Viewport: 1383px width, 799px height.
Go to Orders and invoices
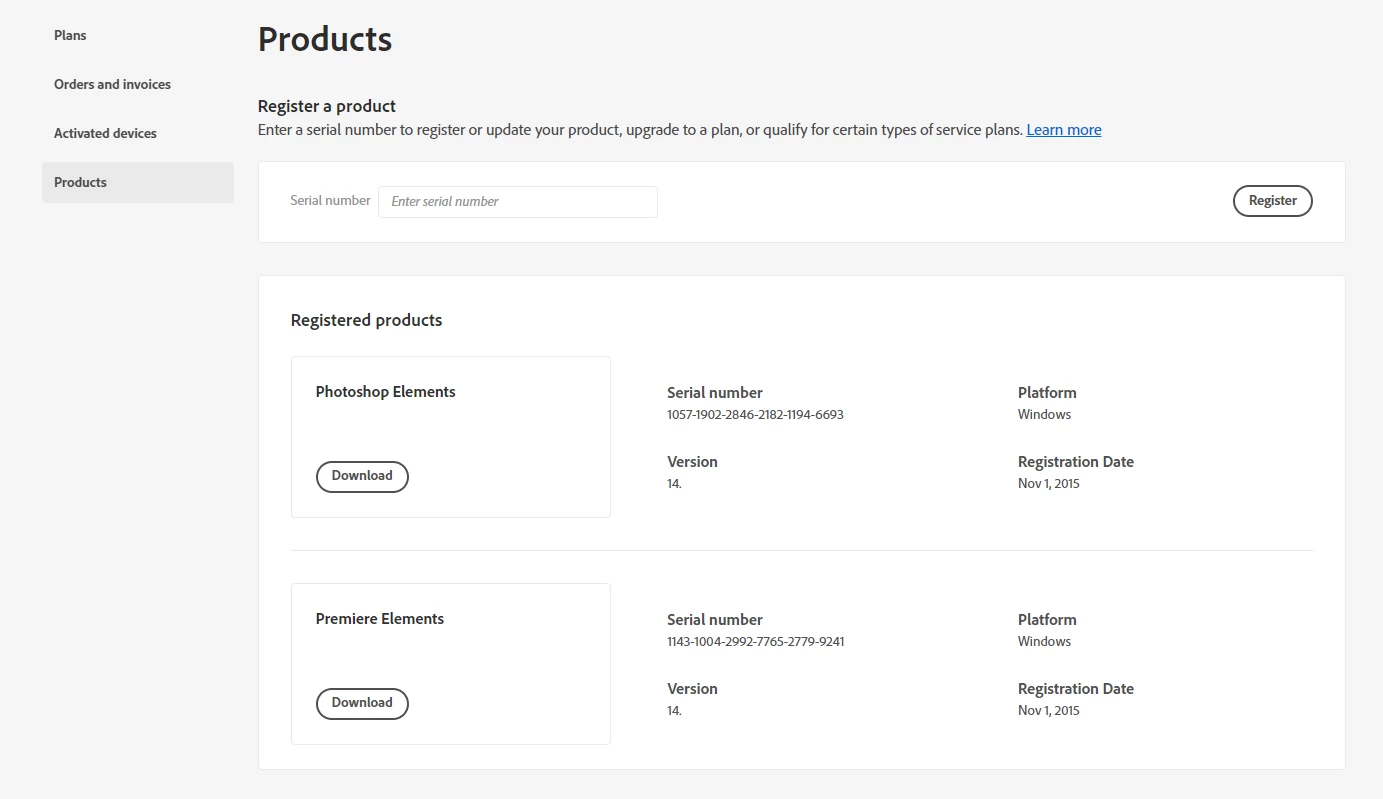[x=112, y=85]
